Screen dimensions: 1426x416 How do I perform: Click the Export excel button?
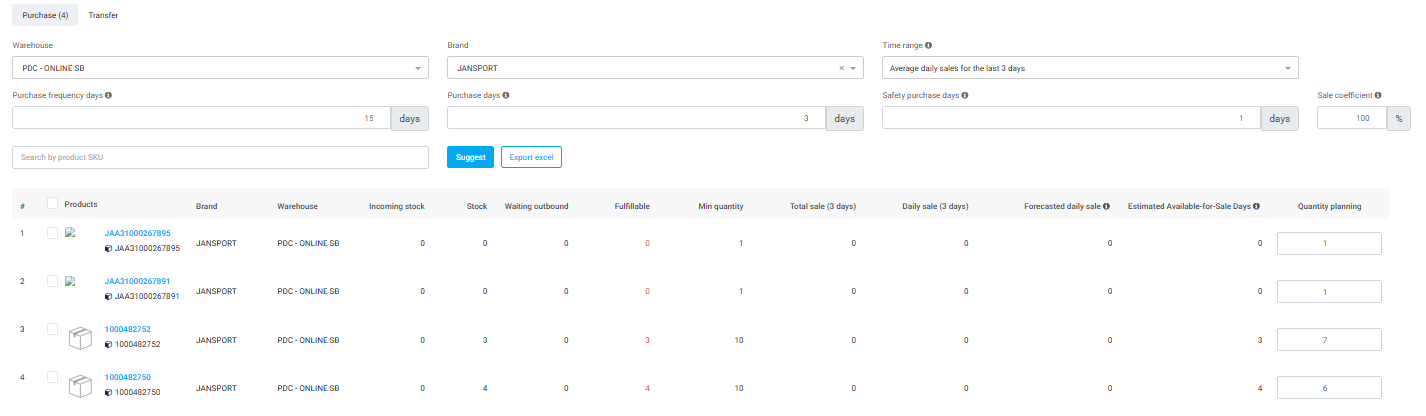[x=531, y=157]
